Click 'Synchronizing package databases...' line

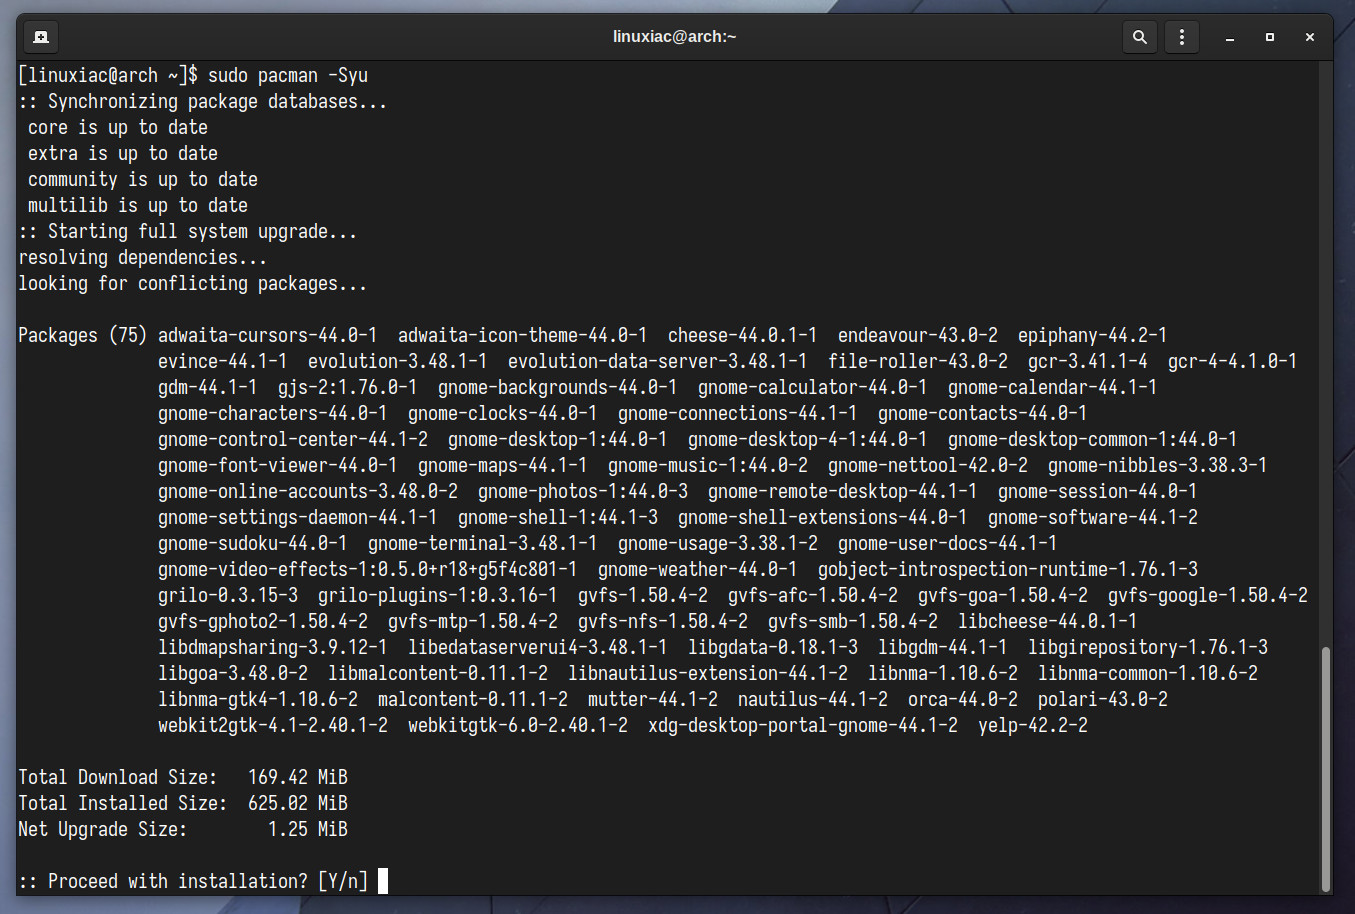[203, 102]
